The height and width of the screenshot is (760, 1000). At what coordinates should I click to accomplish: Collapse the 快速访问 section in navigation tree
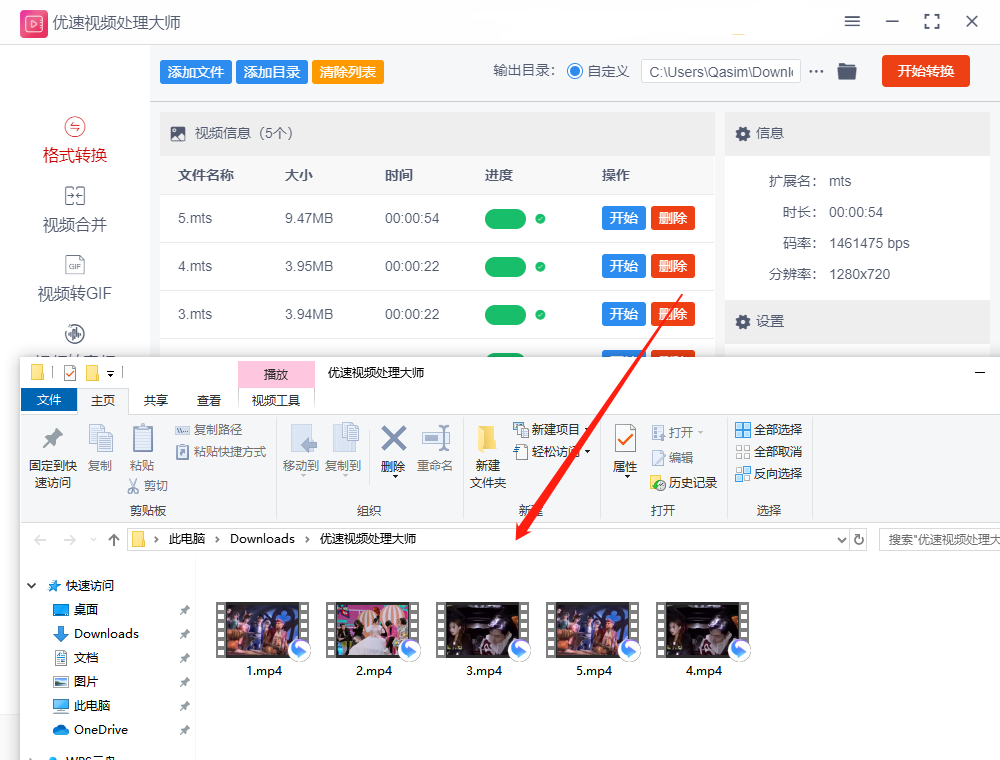(32, 585)
